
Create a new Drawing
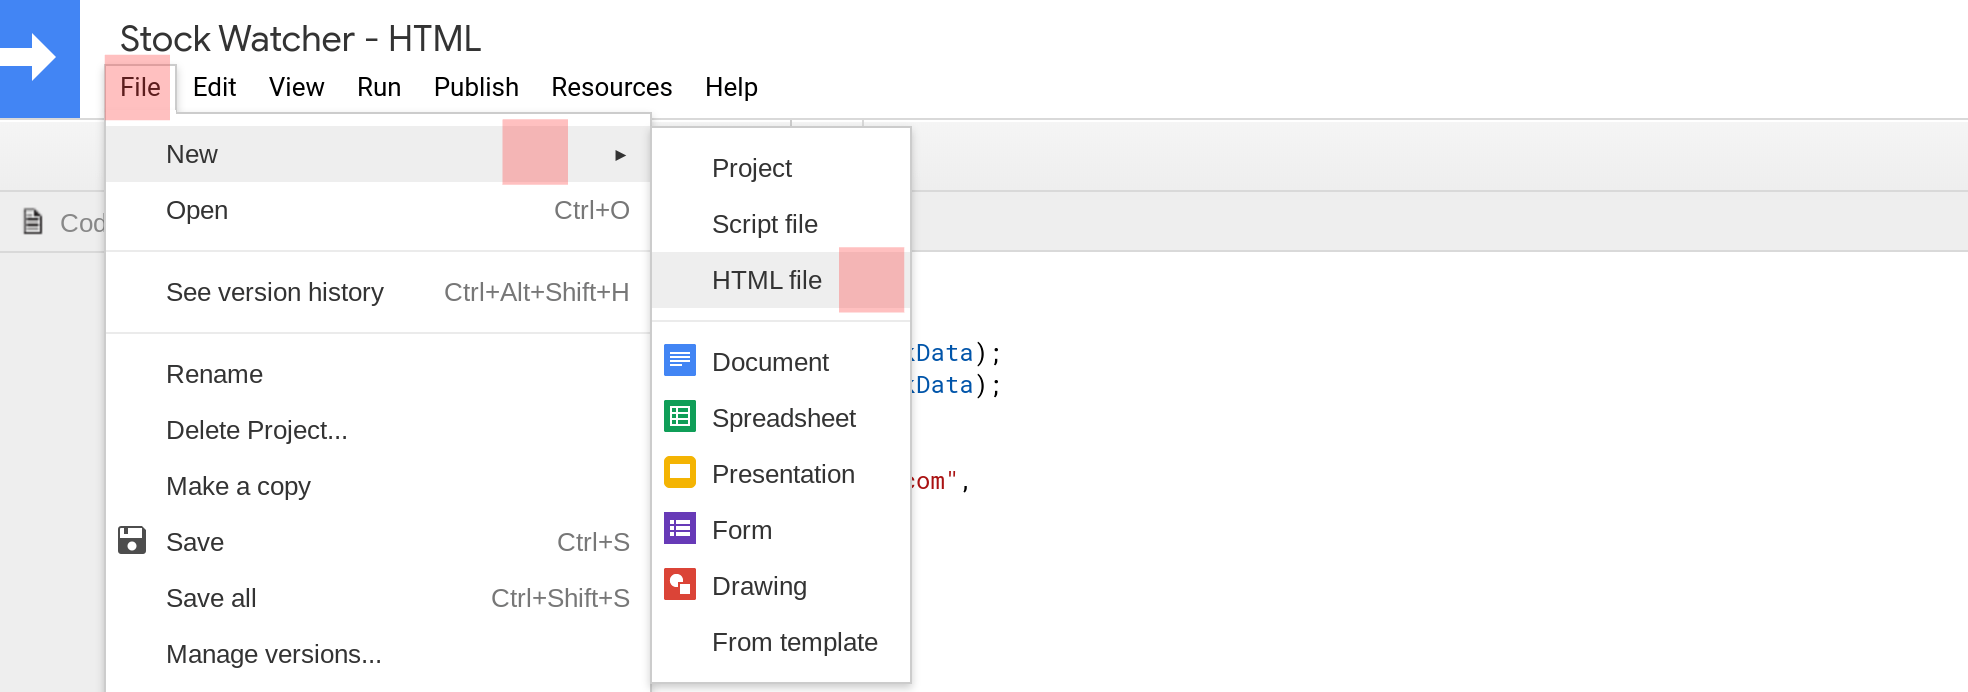[781, 586]
